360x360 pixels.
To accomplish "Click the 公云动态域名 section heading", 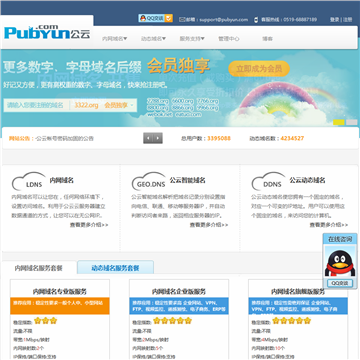I will 307,180.
